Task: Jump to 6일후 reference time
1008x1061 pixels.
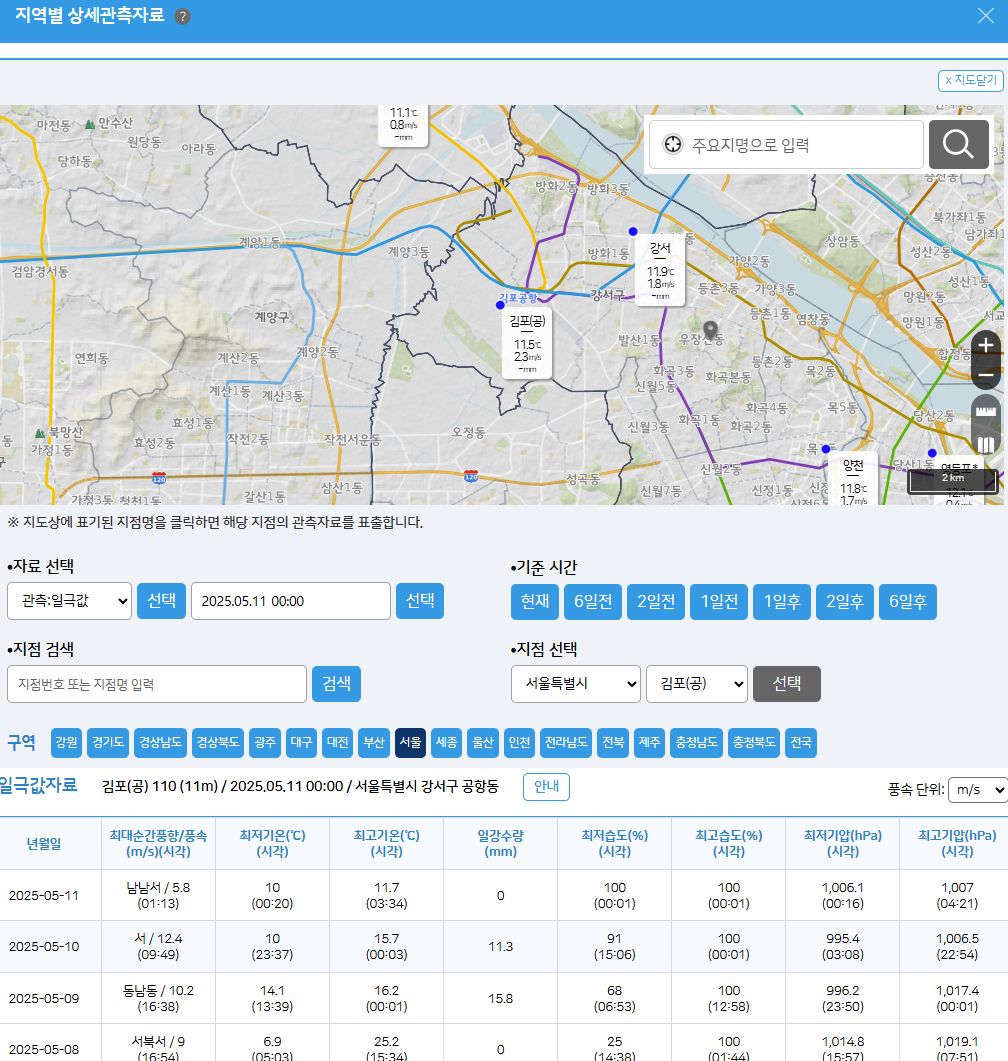Action: (x=908, y=602)
